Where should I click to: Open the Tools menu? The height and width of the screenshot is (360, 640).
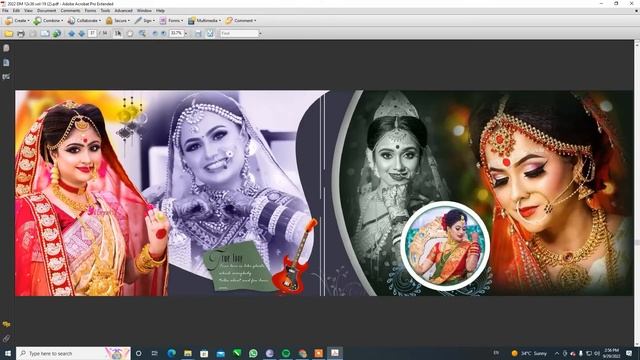click(x=105, y=11)
